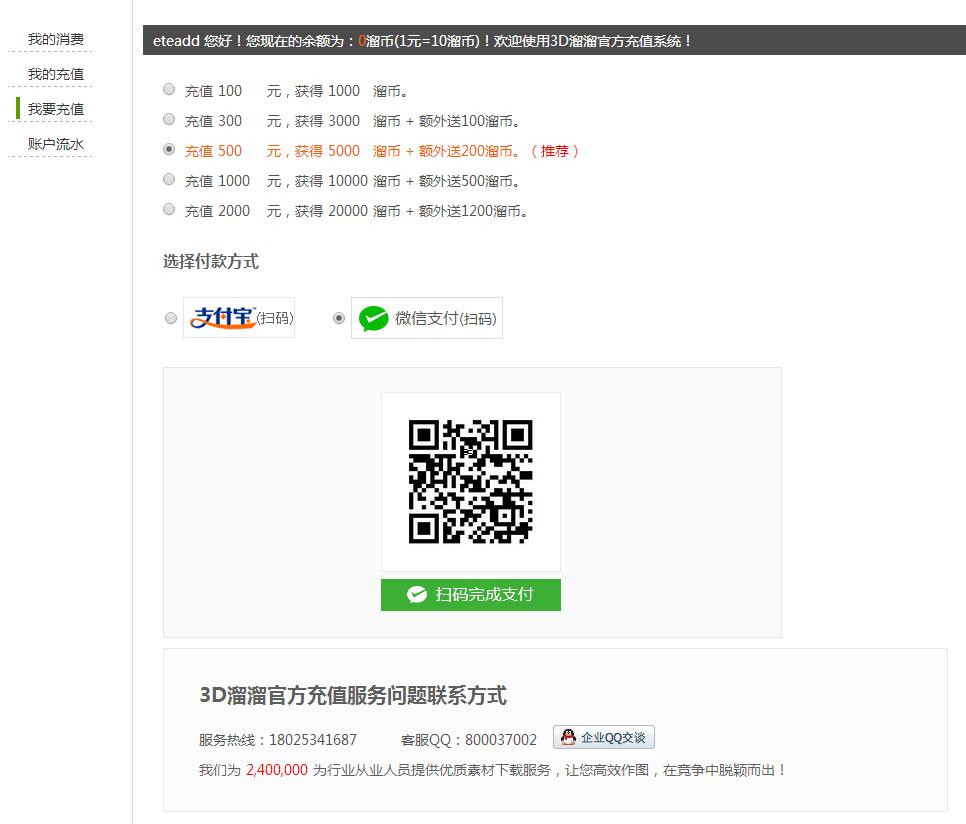Select the 充值 500 元 recommended radio button
This screenshot has width=966, height=824.
tap(169, 149)
